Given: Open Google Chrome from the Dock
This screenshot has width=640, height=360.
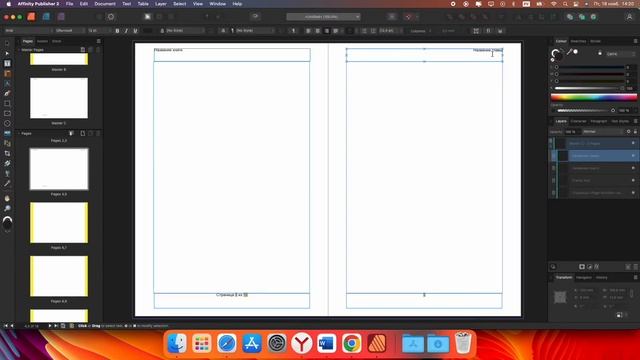Looking at the screenshot, I should [351, 343].
